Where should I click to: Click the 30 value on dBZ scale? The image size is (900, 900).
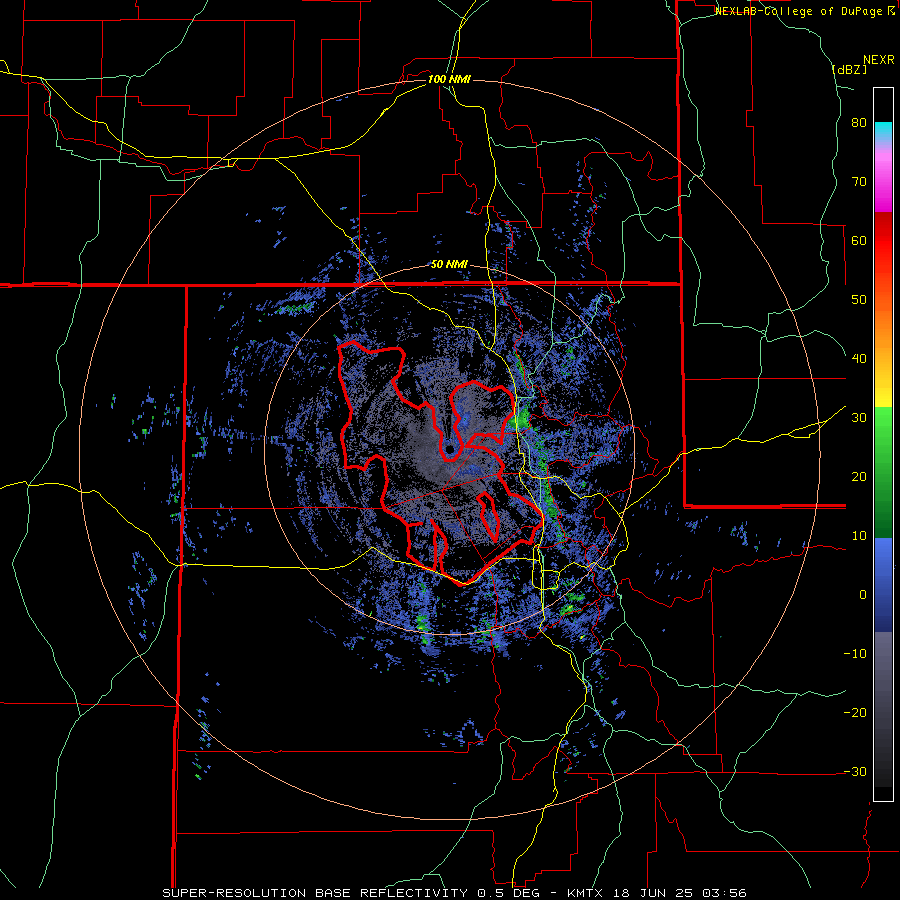coord(859,418)
